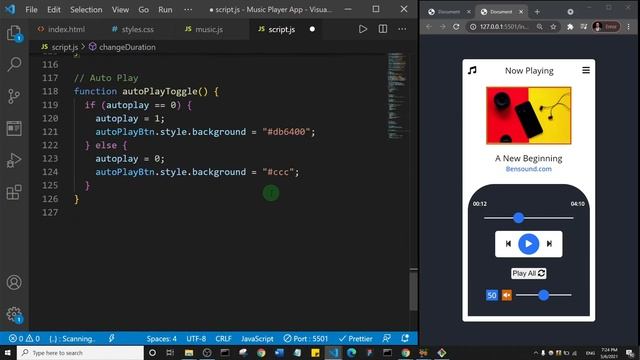
Task: Open the File menu
Action: click(x=31, y=9)
